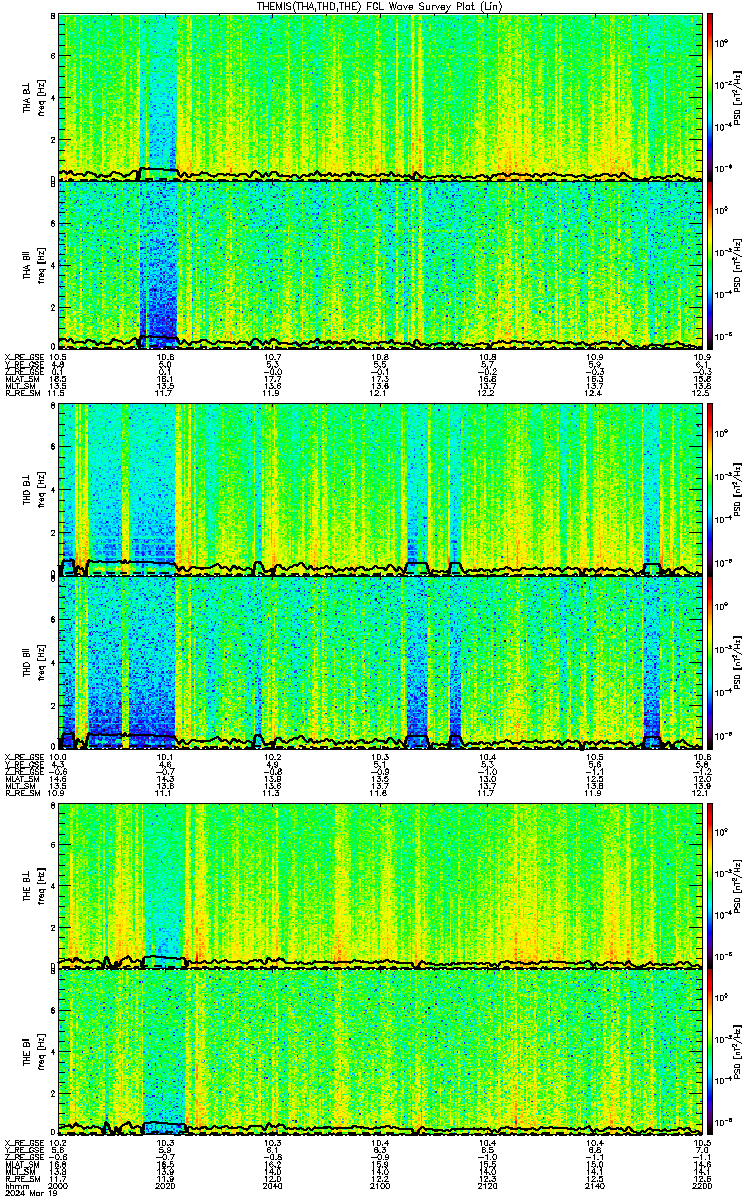
Task: Click the THE B-perpendicular freq [Hz] axis label
Action: tap(40, 886)
